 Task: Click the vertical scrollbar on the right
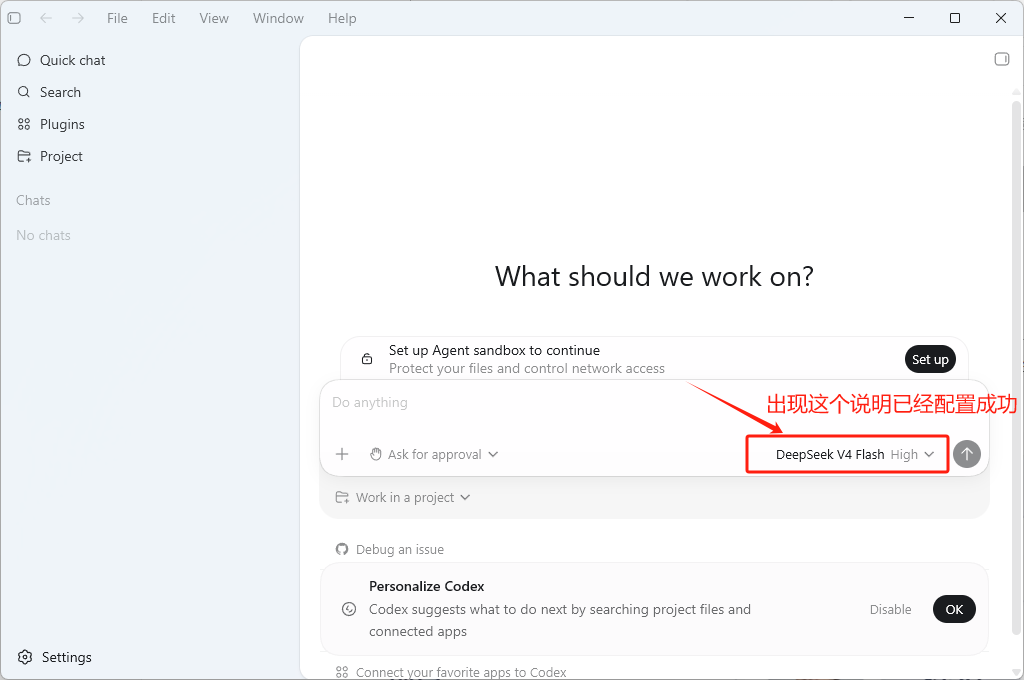[x=1016, y=366]
